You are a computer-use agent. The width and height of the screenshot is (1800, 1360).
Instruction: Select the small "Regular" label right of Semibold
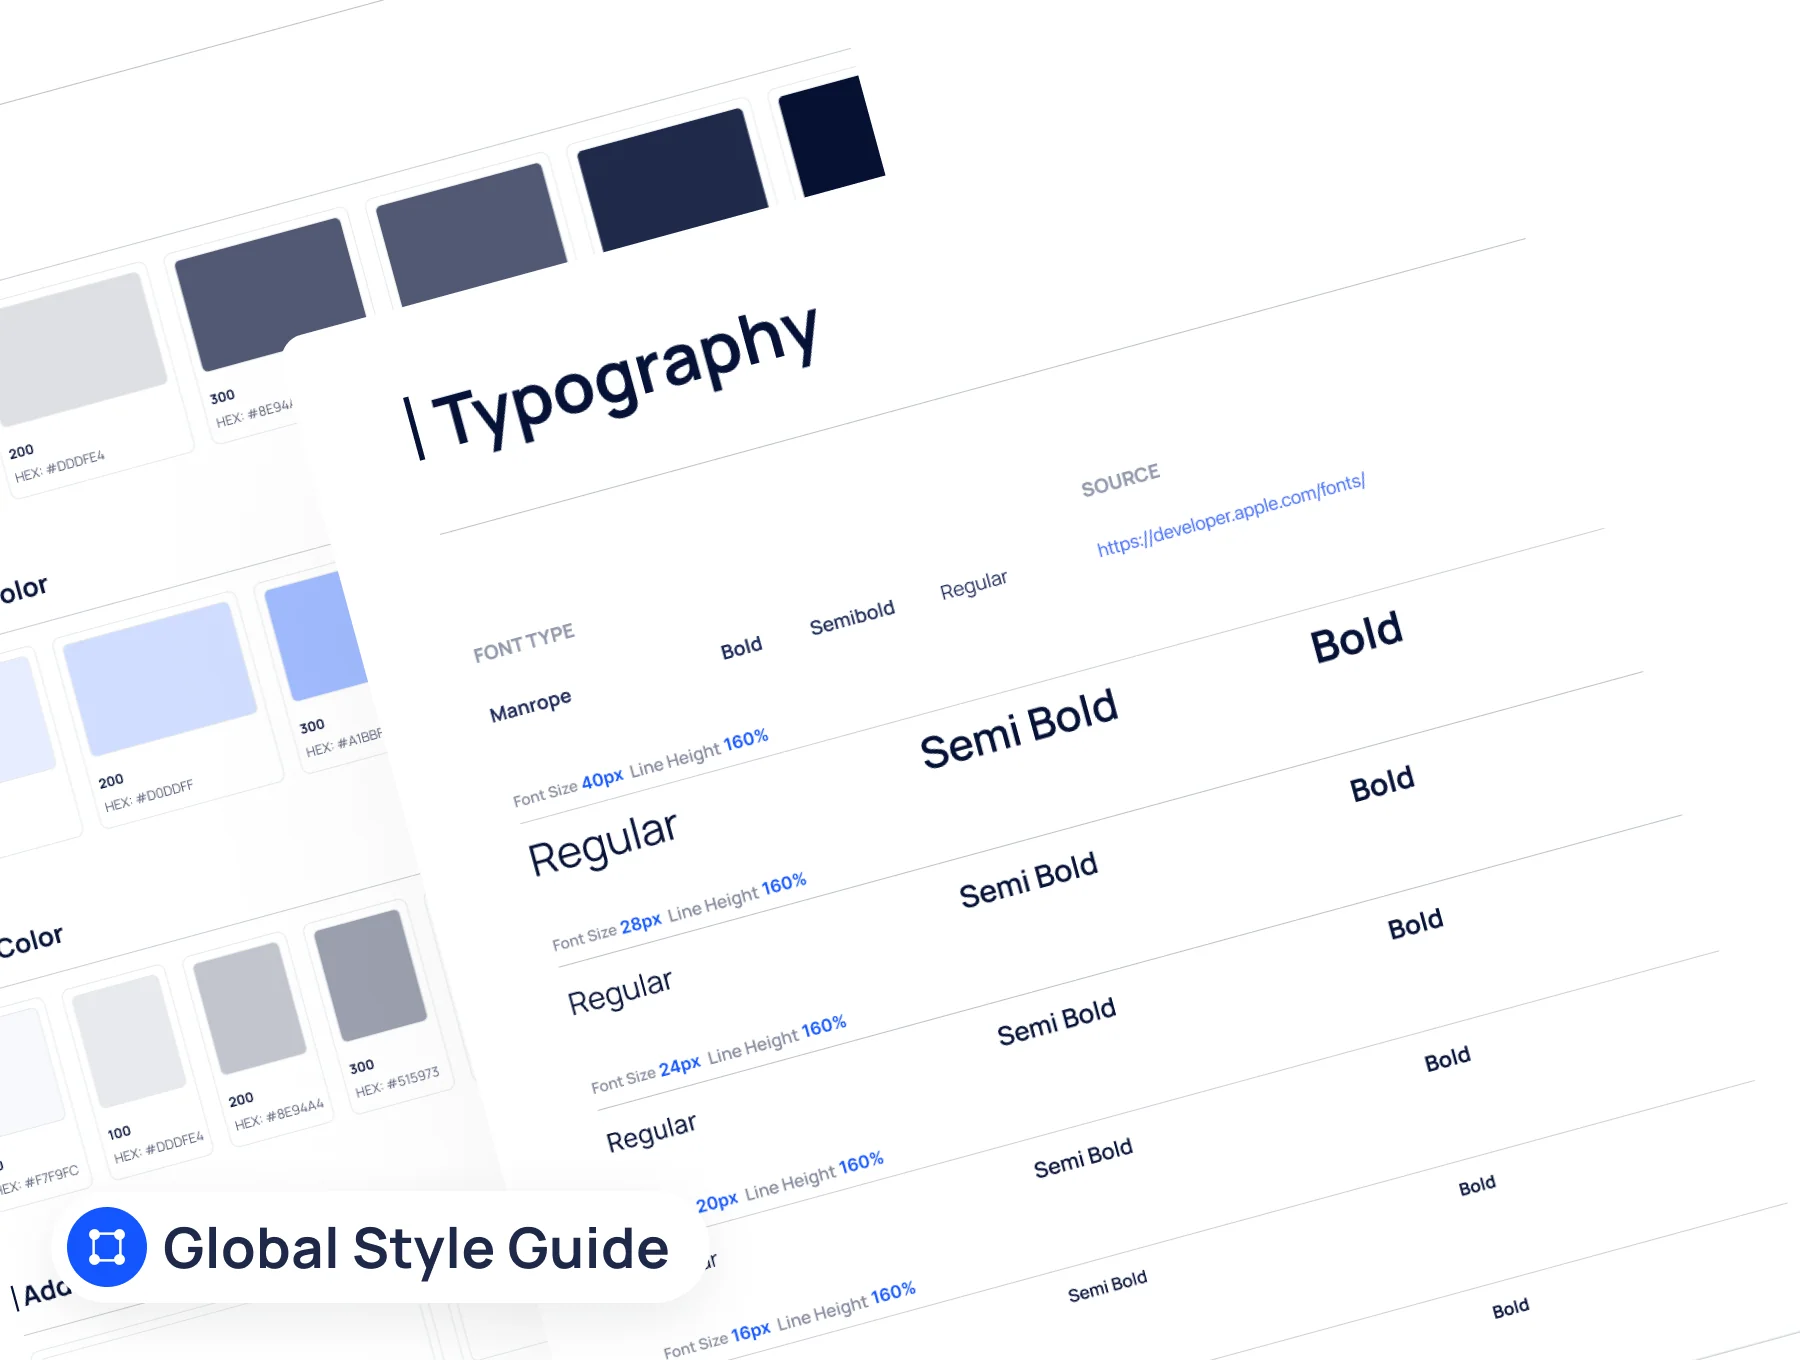point(973,585)
